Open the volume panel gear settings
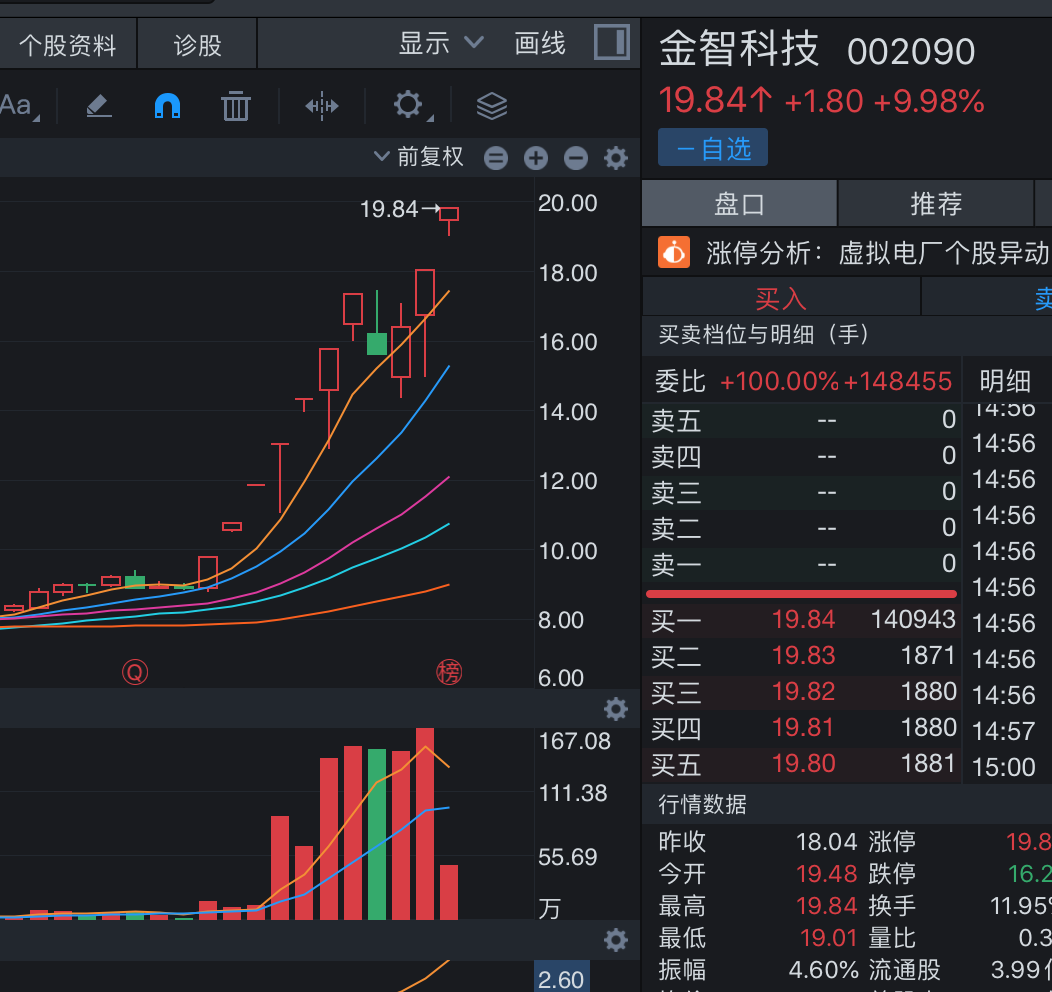Viewport: 1052px width, 992px height. click(x=616, y=710)
